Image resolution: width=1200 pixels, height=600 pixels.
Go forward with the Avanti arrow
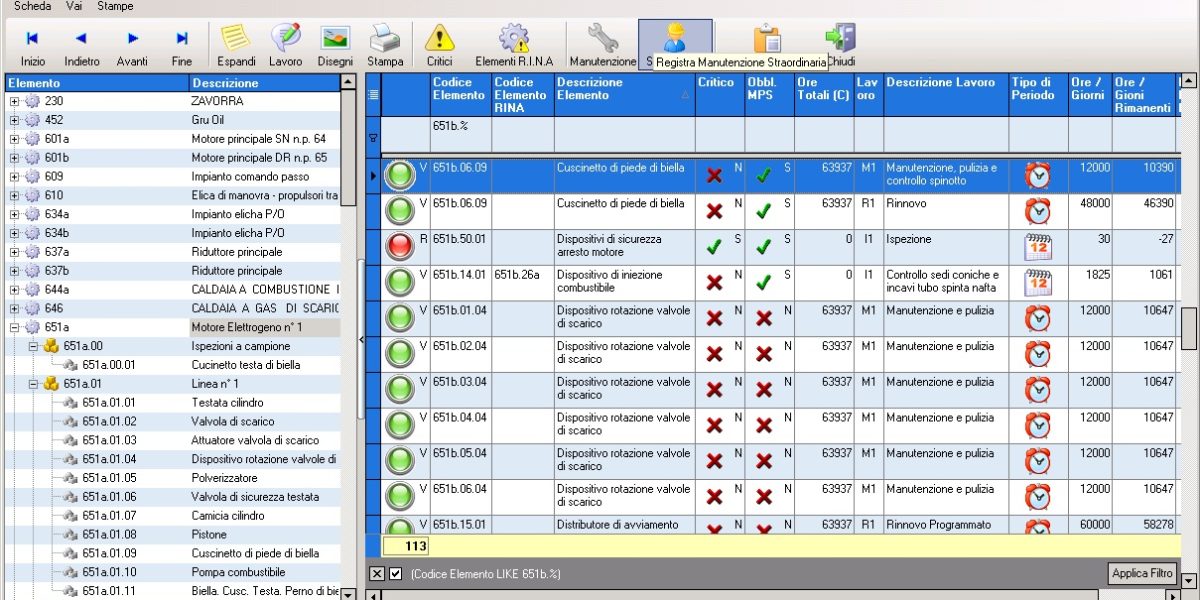(132, 45)
